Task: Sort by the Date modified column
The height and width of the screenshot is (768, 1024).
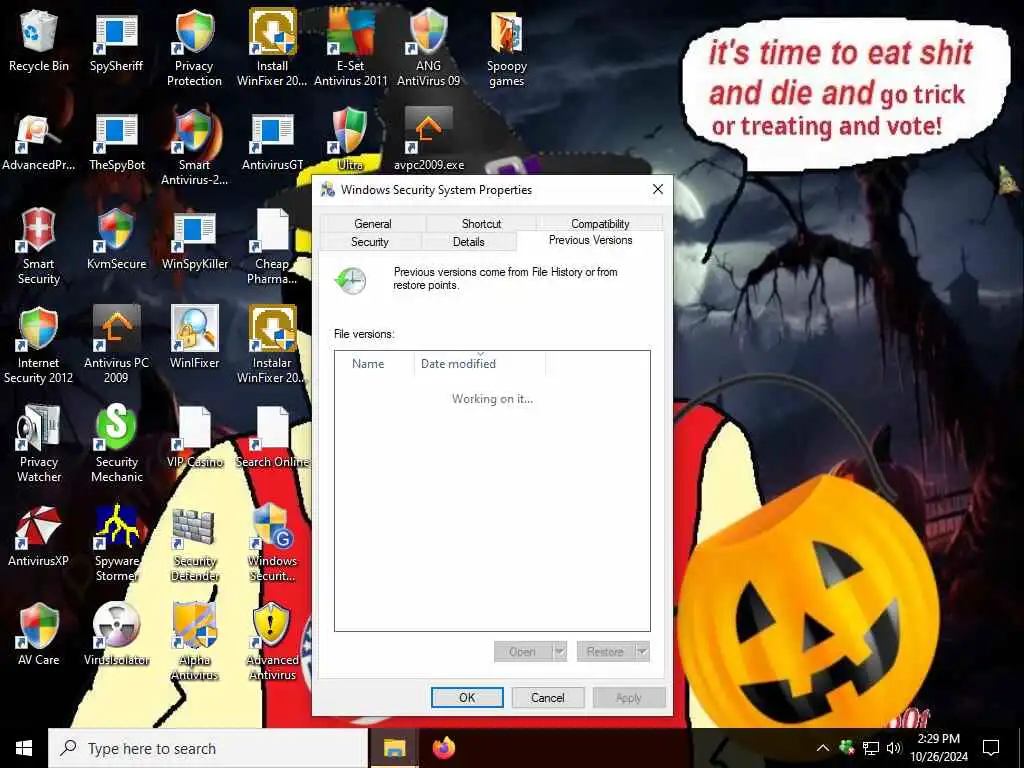Action: pyautogui.click(x=479, y=364)
